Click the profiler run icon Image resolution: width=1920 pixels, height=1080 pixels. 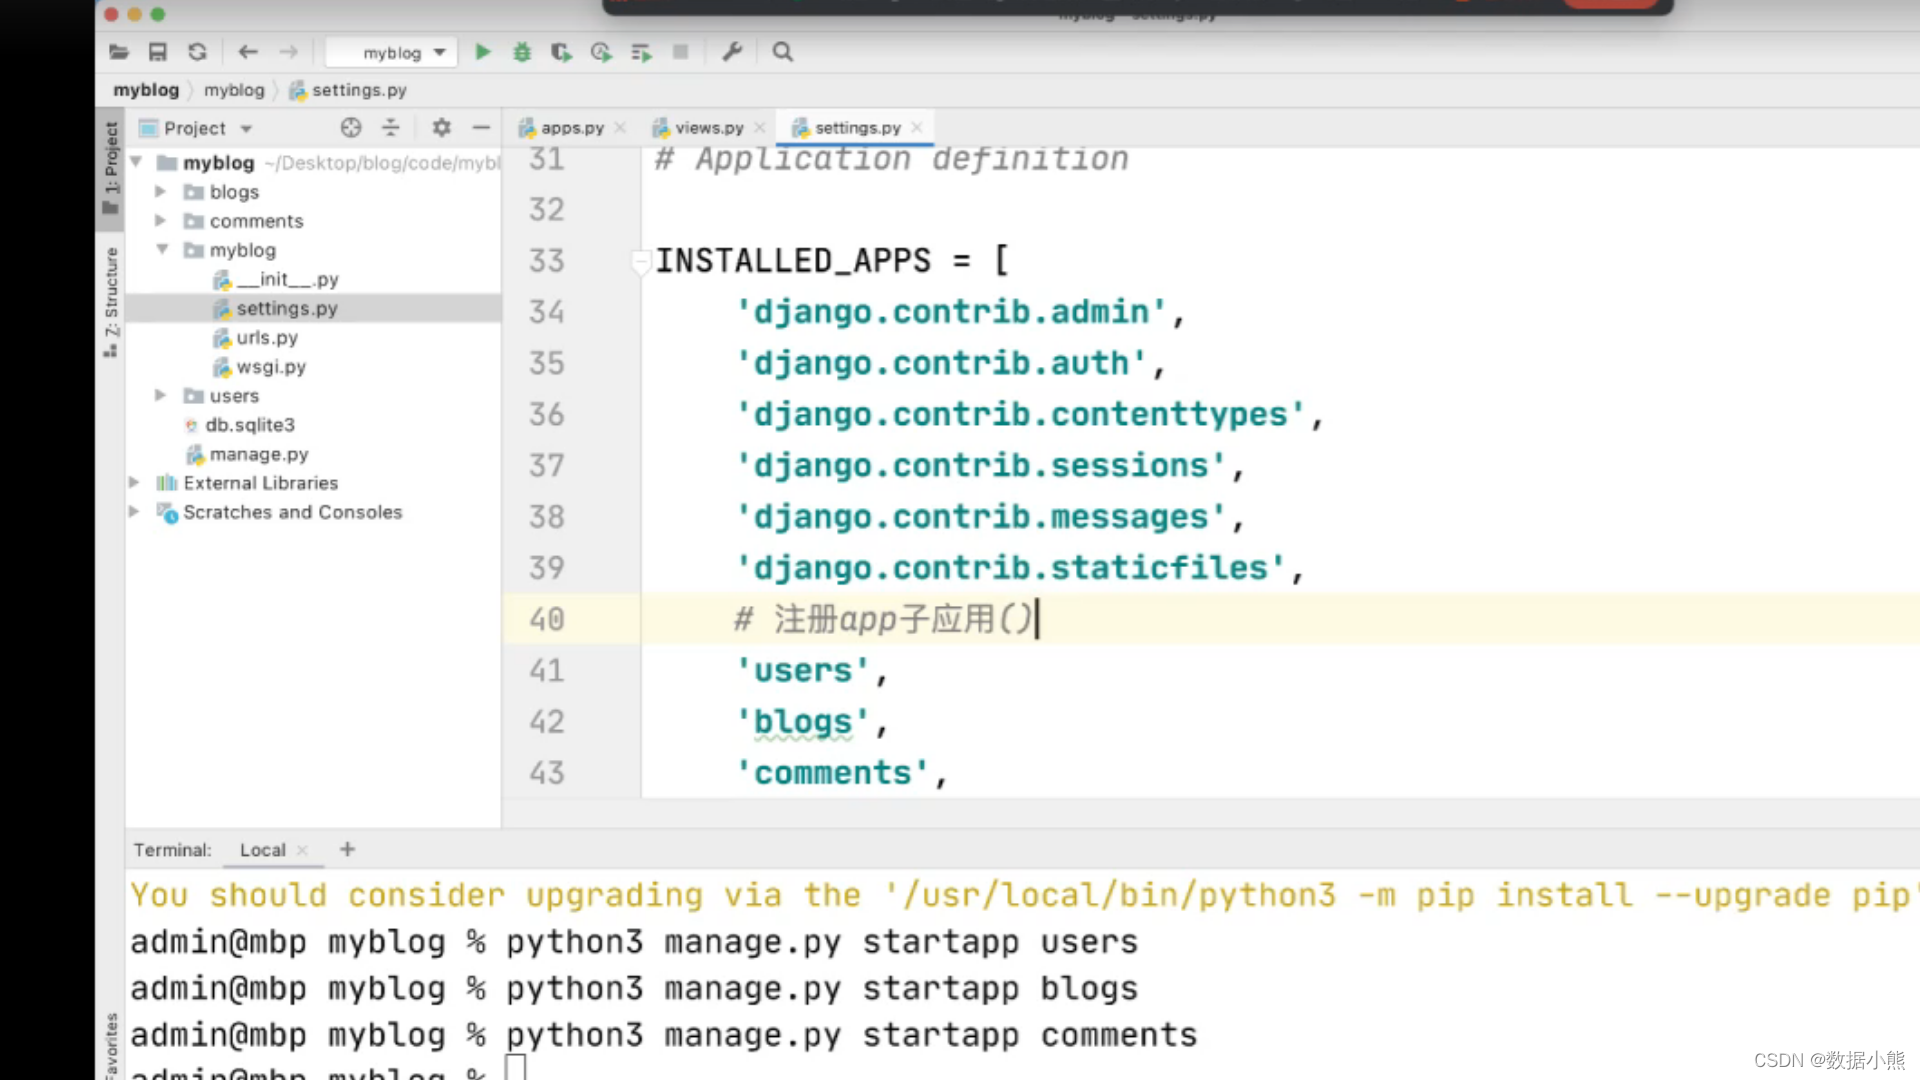(601, 52)
